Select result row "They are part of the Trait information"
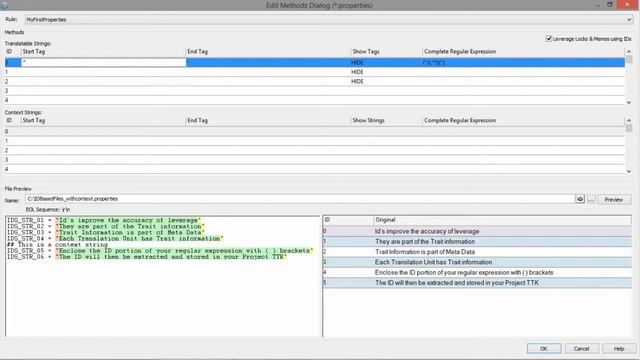This screenshot has width=640, height=360. click(477, 242)
